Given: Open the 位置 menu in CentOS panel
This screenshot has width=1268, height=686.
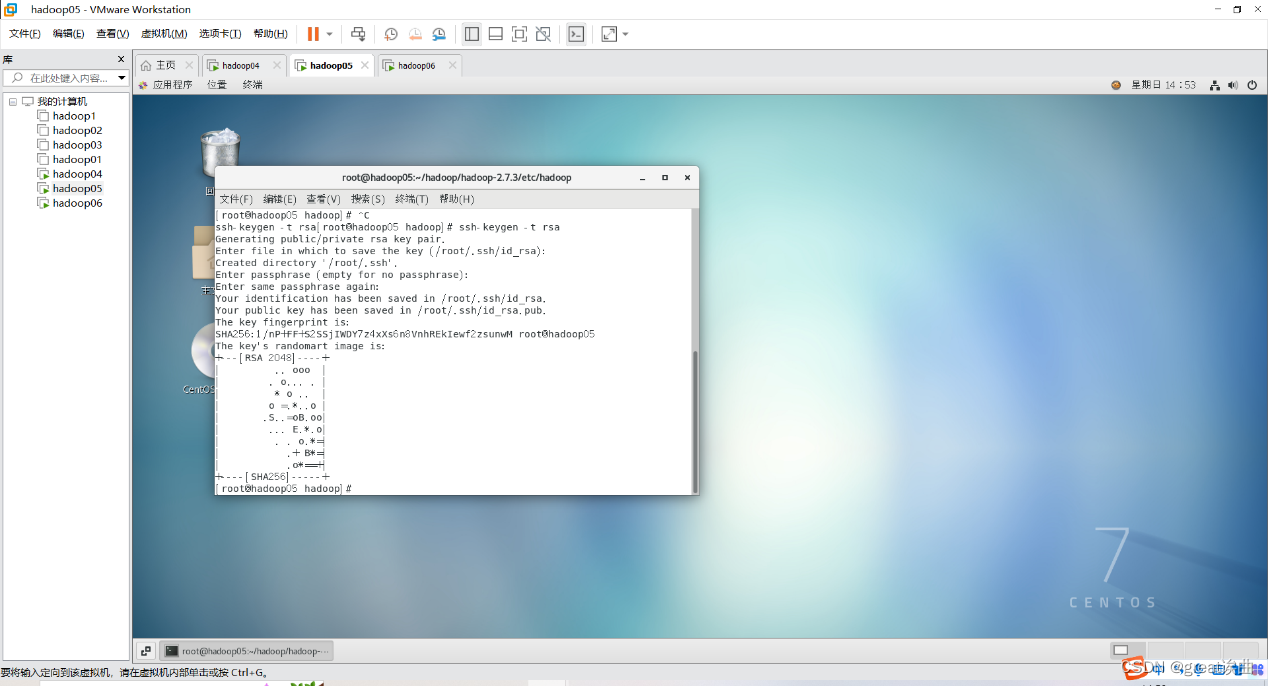Looking at the screenshot, I should (x=217, y=85).
